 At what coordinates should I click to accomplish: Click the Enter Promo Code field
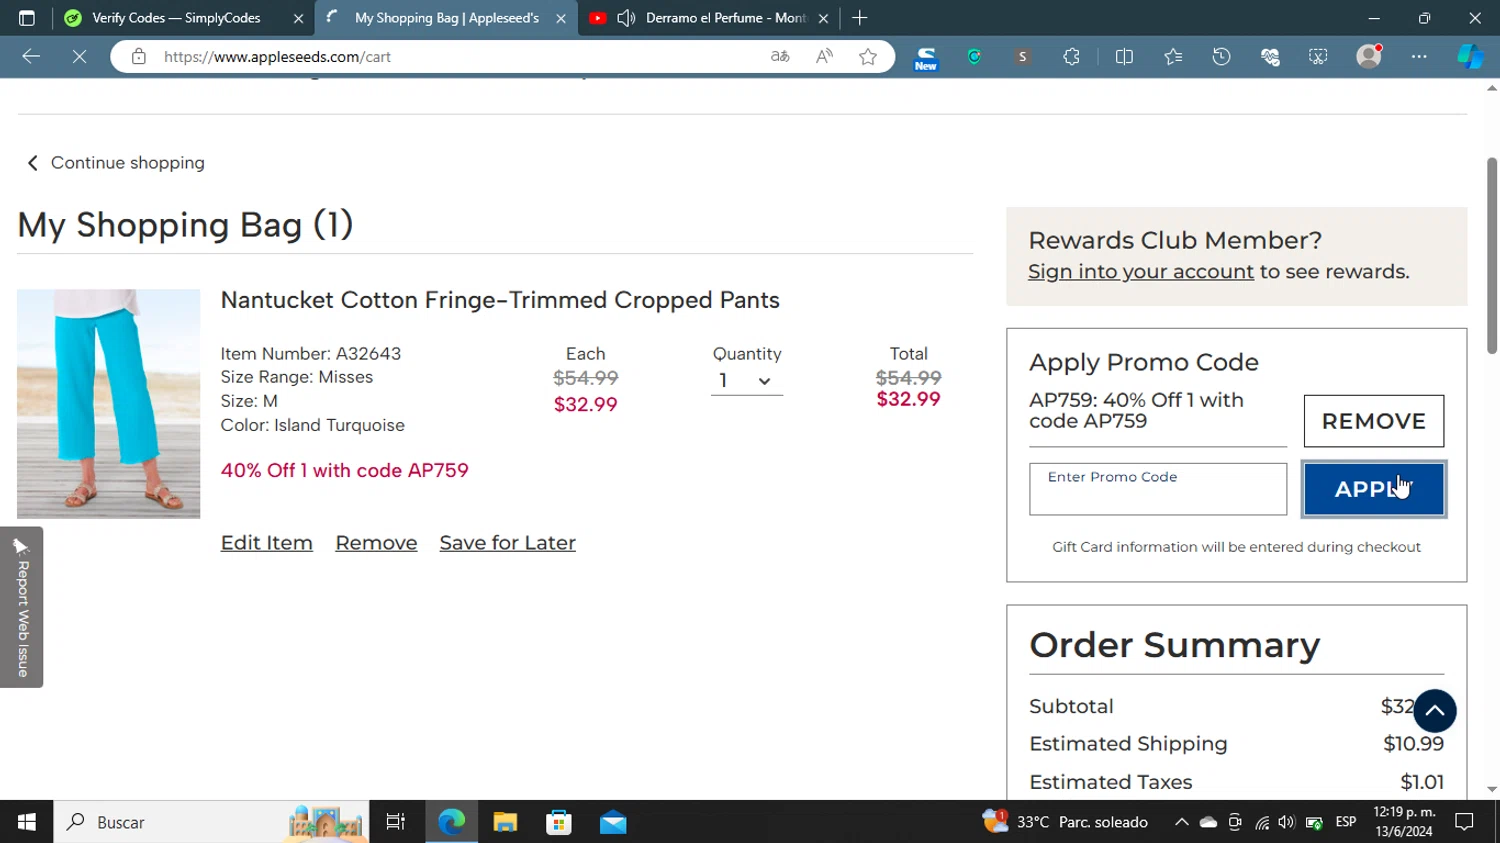(1157, 490)
